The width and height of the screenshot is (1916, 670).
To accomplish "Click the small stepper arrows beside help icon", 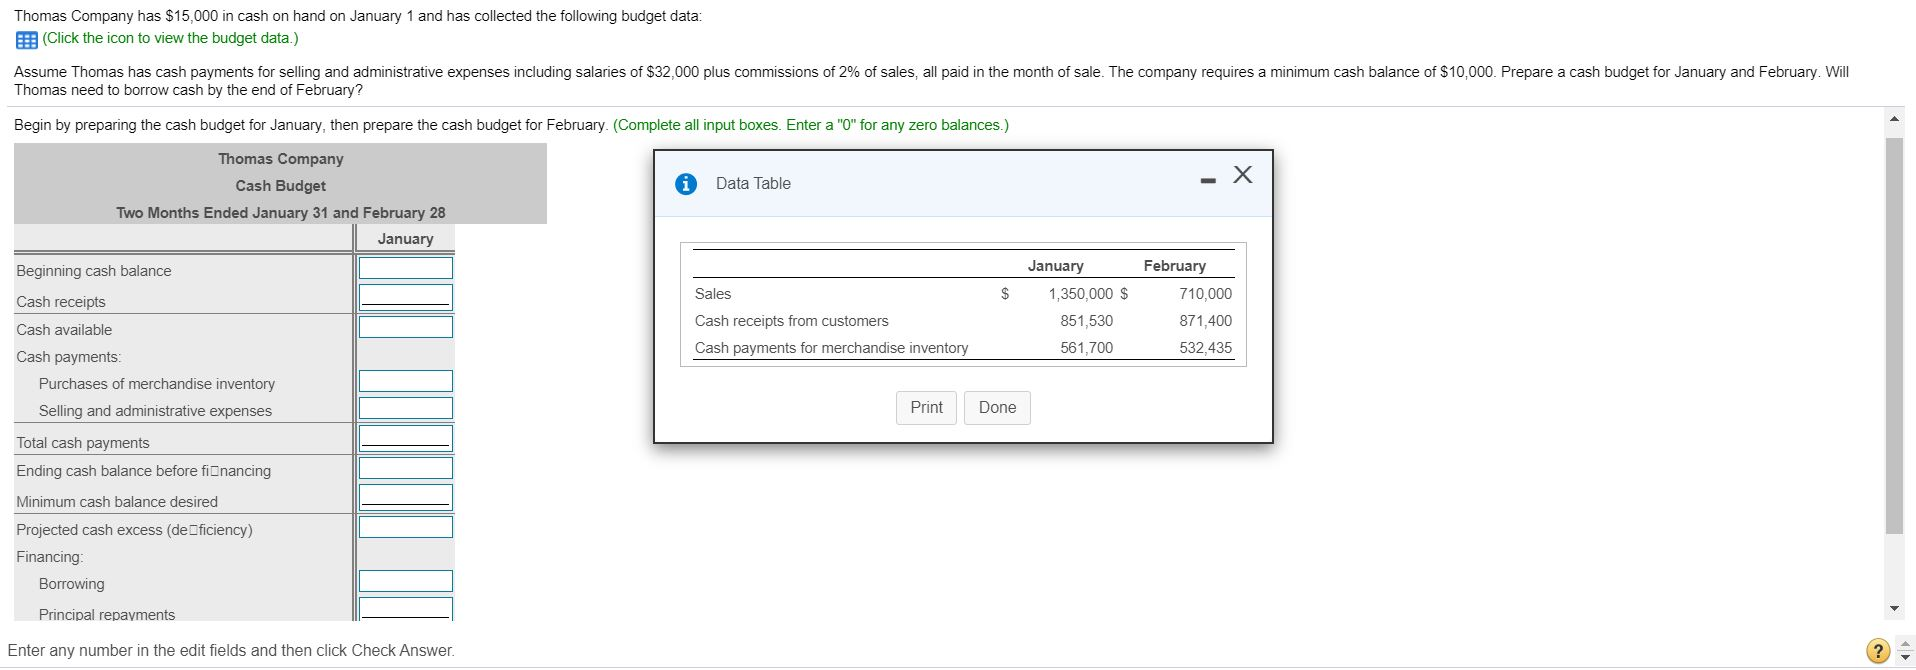I will tap(1904, 651).
